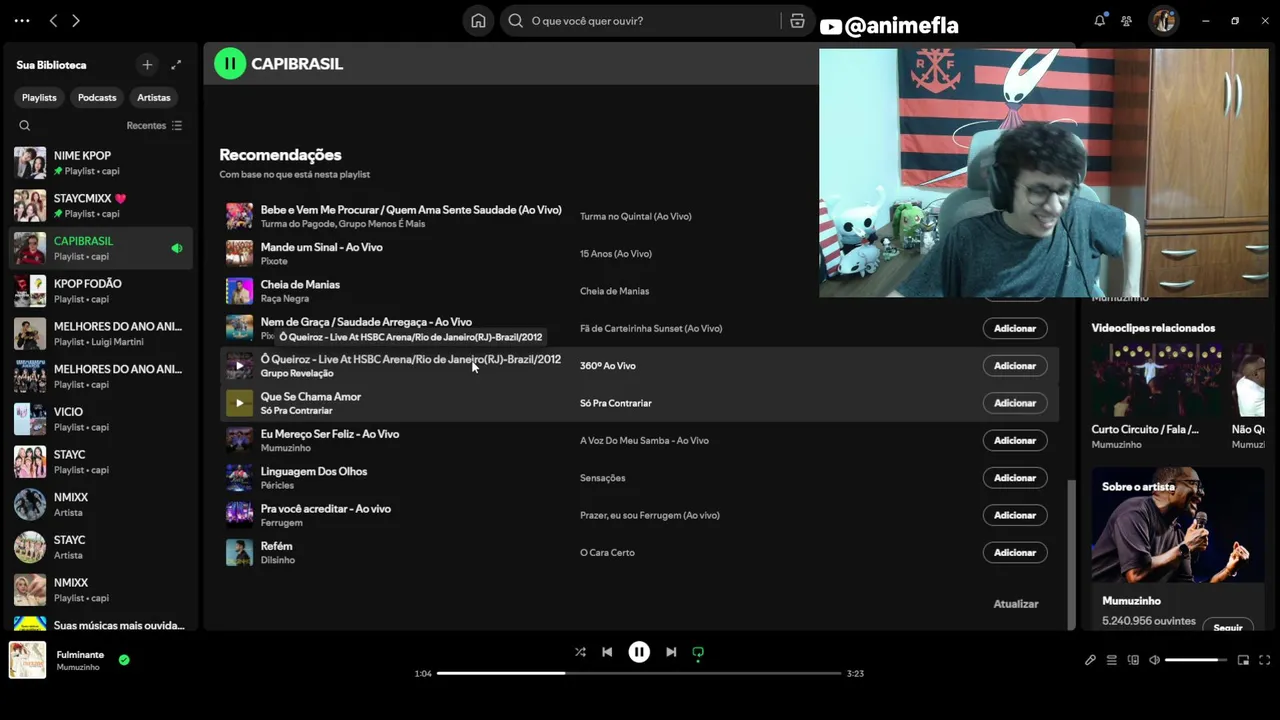Open the STAYCMIXX playlist
This screenshot has height=720, width=1280.
point(100,206)
